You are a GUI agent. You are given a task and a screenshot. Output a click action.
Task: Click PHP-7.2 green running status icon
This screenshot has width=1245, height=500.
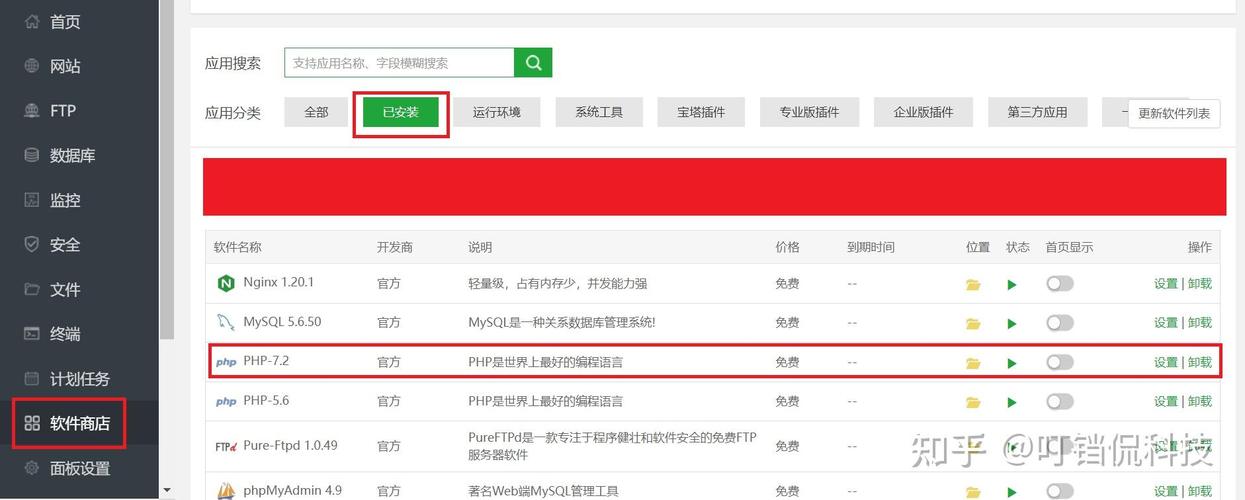1012,363
